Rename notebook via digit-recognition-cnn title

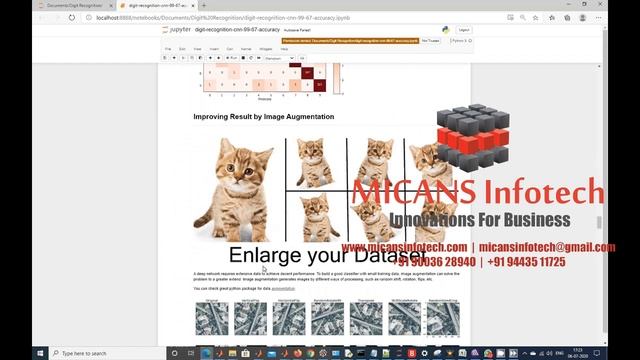click(x=237, y=30)
